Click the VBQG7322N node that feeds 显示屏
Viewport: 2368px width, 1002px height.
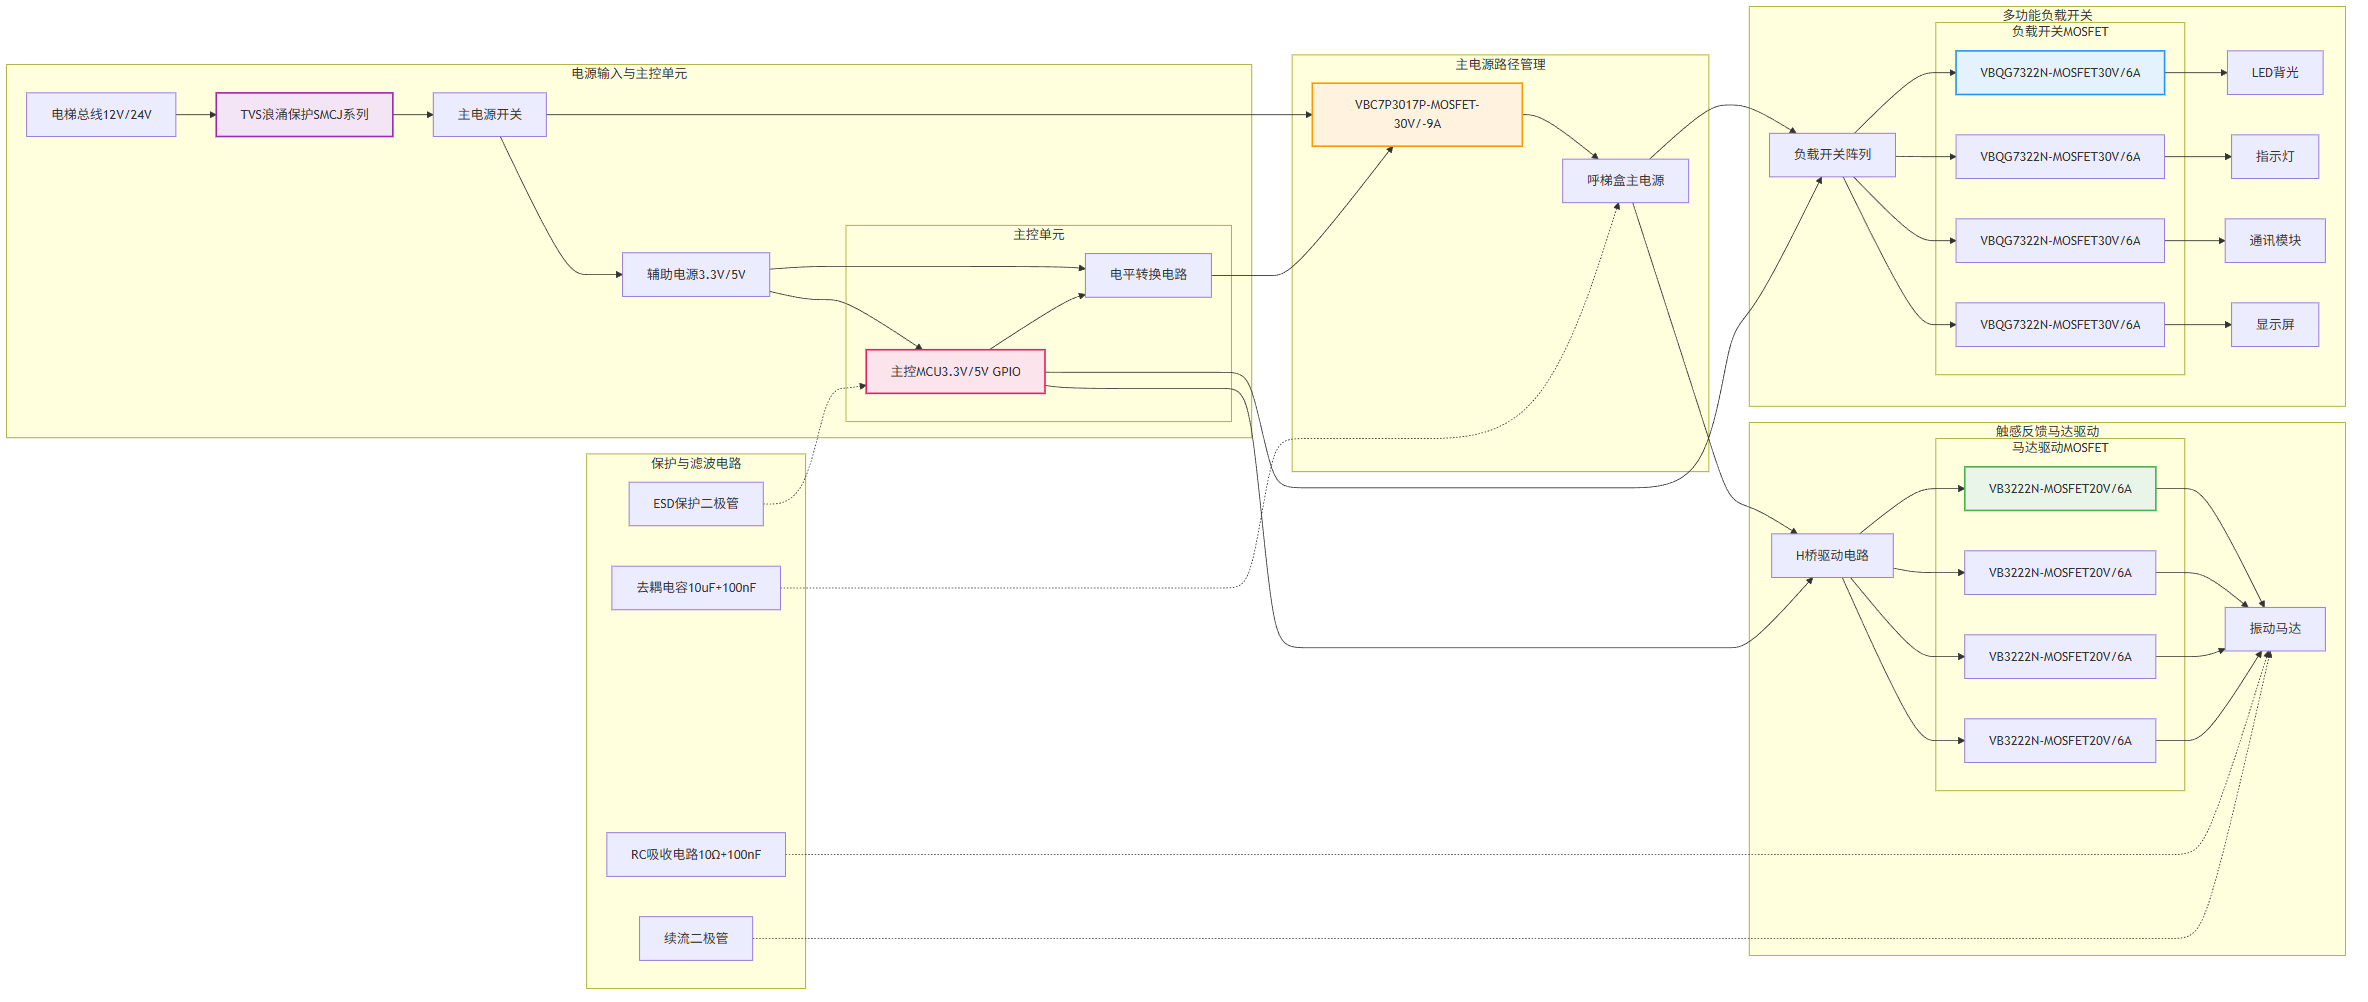[2060, 325]
